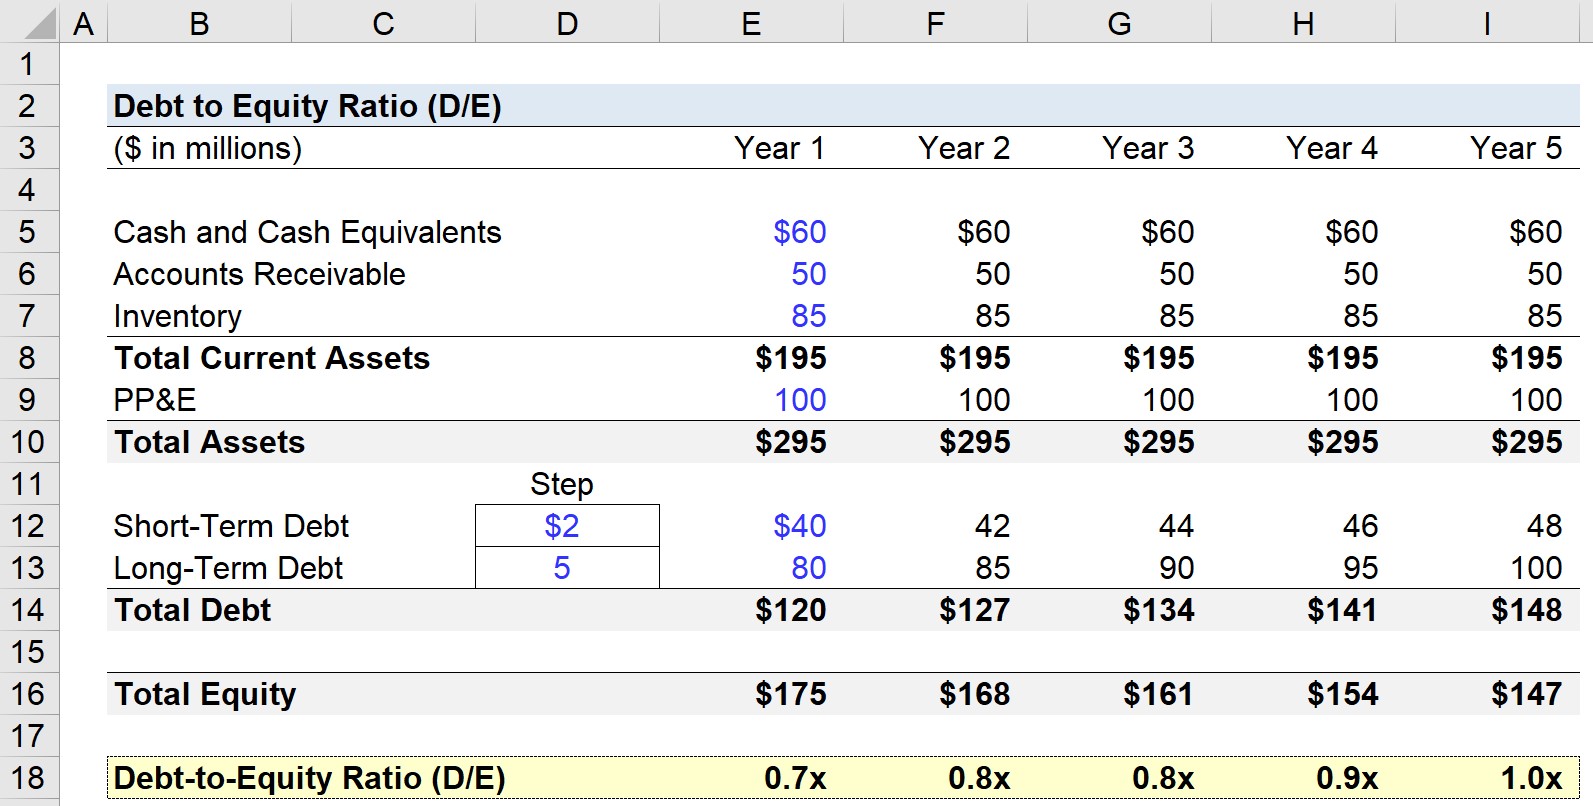This screenshot has width=1593, height=806.
Task: Select row 4 header
Action: pyautogui.click(x=29, y=190)
